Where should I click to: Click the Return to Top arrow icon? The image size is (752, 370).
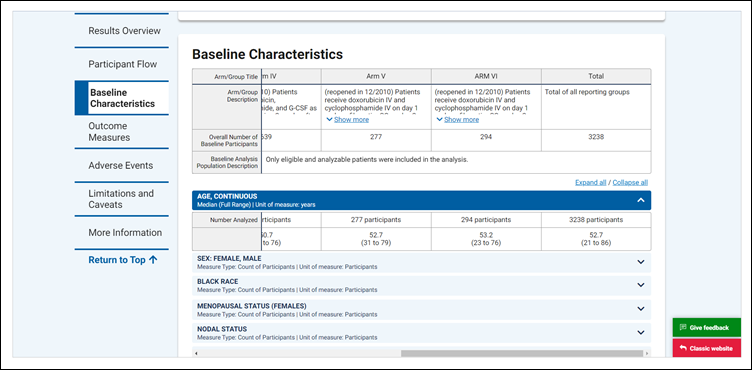(153, 260)
